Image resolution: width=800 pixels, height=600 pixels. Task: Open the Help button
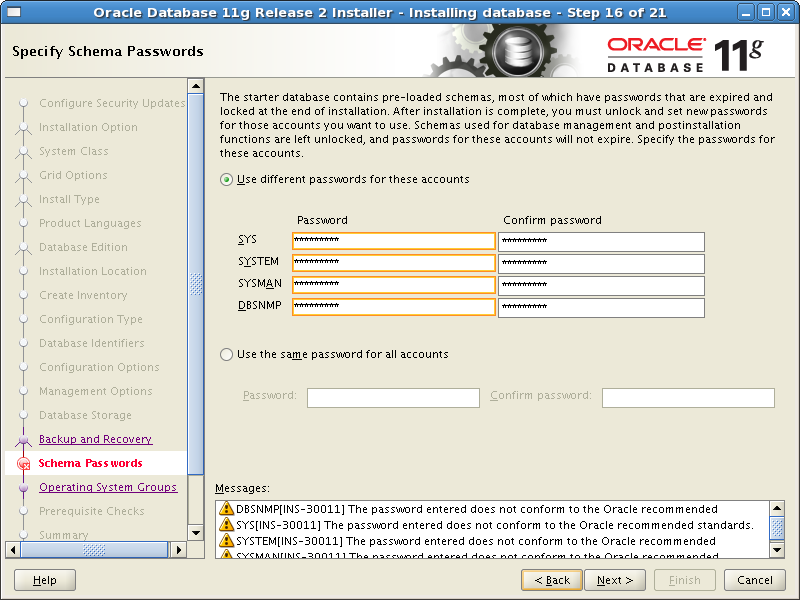point(45,580)
